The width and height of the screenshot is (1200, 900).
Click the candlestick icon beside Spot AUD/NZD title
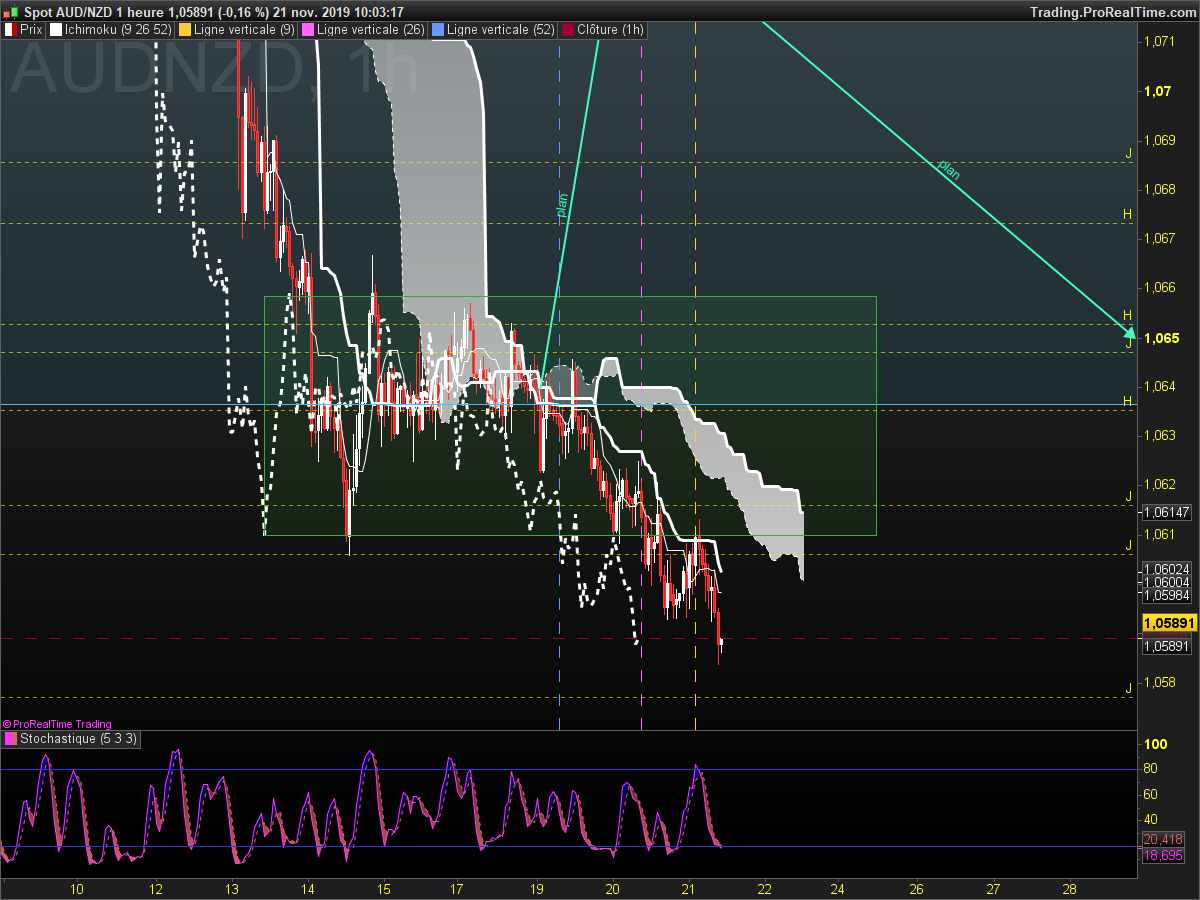click(9, 12)
